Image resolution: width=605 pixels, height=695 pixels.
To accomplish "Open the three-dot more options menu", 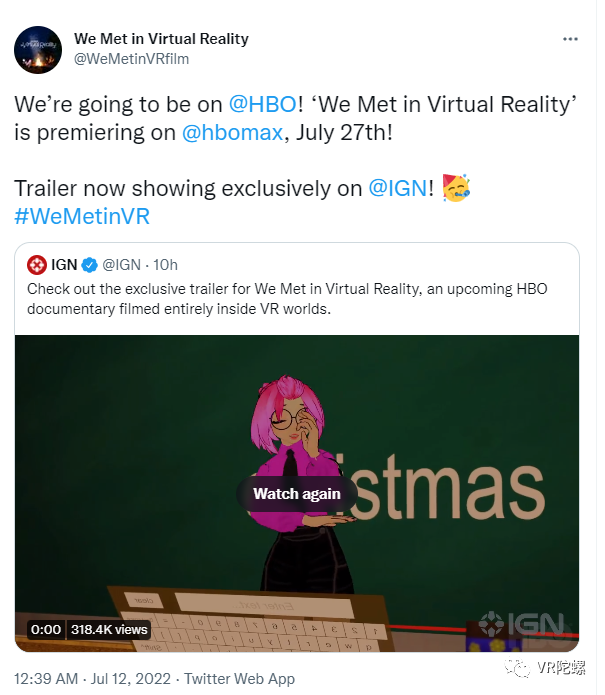I will pos(570,39).
